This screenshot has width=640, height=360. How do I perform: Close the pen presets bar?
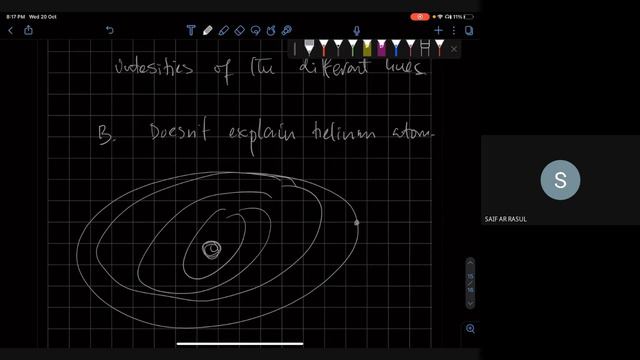[454, 49]
